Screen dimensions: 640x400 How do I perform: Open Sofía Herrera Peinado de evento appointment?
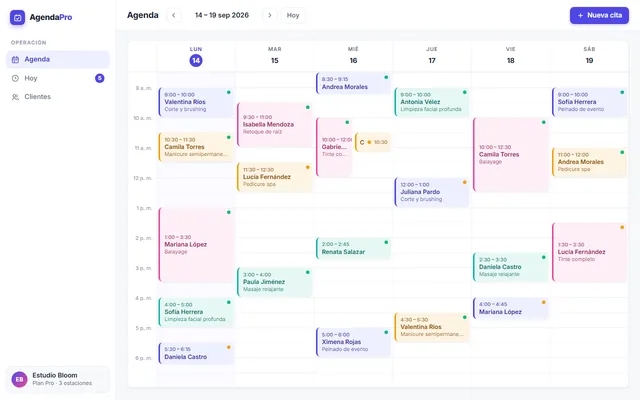589,102
